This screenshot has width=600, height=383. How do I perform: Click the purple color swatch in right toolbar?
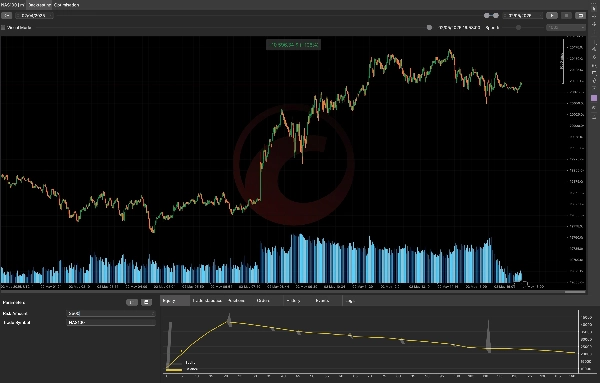[x=594, y=98]
